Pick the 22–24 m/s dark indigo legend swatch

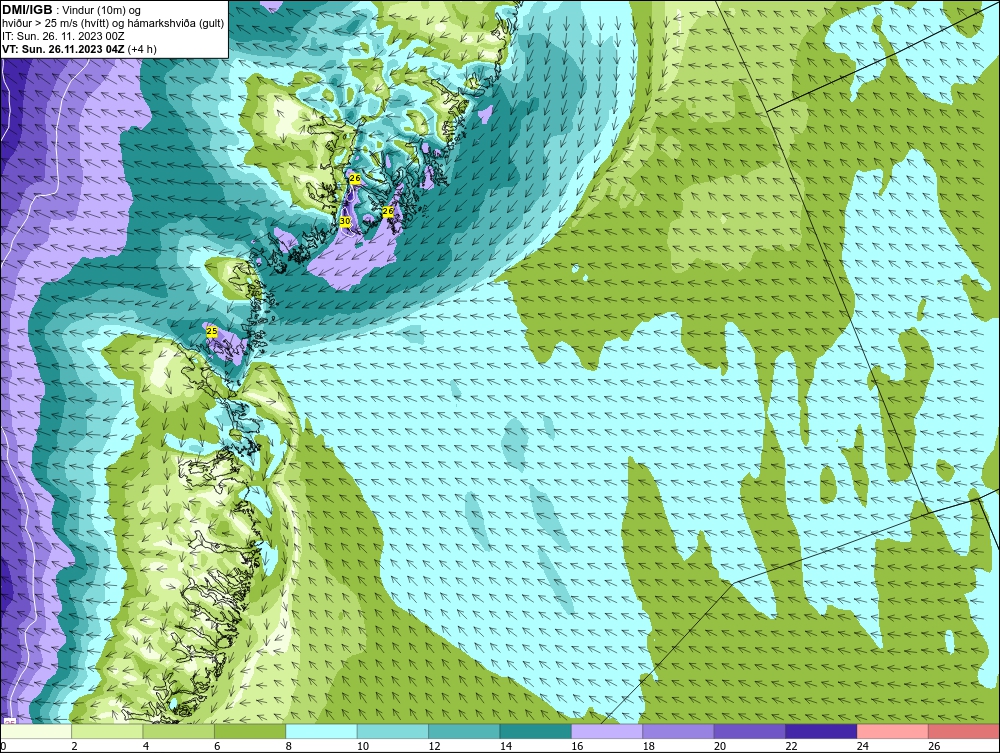(x=821, y=731)
